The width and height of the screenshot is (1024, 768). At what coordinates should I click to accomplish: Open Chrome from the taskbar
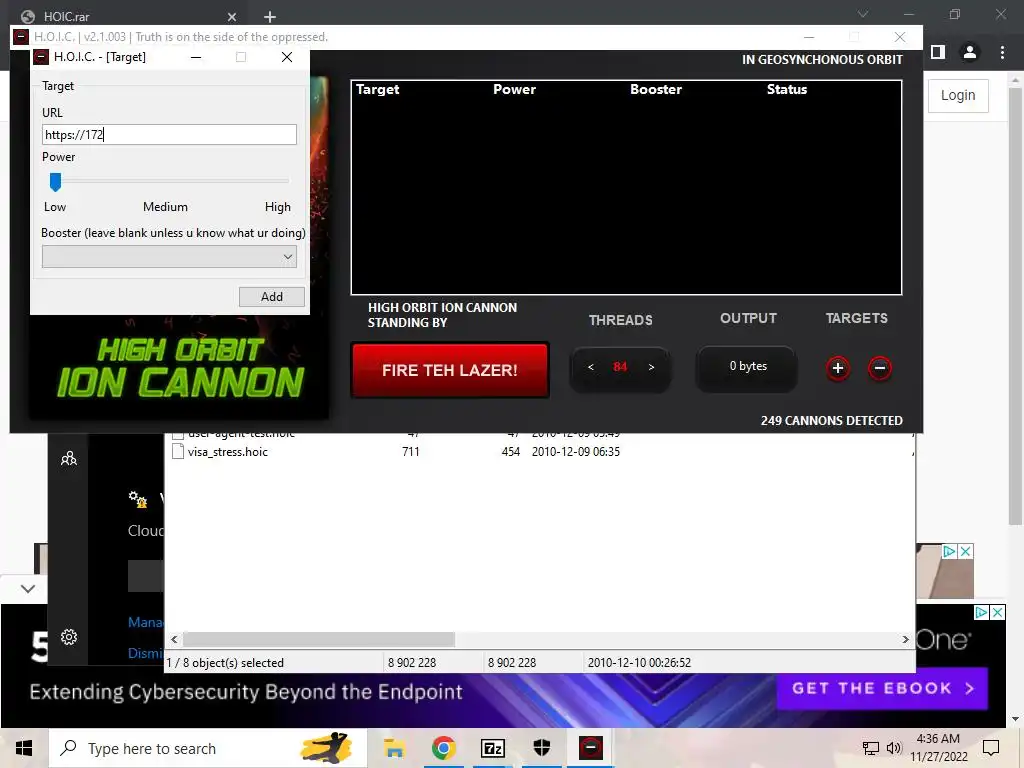(443, 748)
